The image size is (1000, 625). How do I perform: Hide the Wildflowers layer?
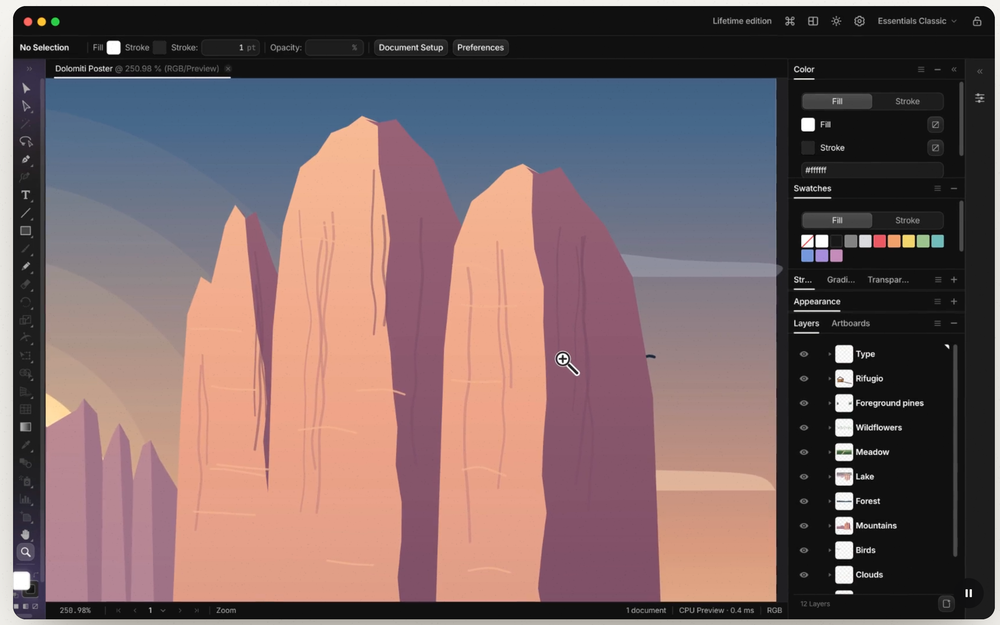(x=804, y=427)
